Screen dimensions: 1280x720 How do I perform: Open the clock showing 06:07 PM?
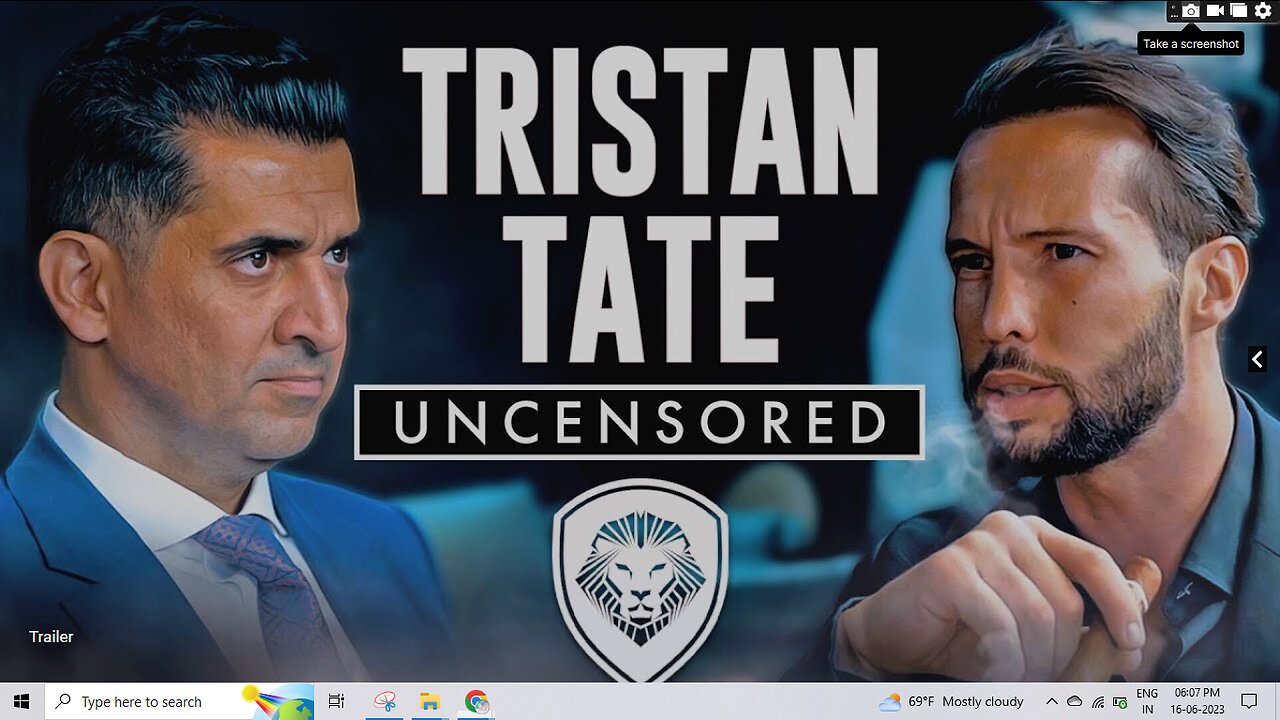(1197, 701)
